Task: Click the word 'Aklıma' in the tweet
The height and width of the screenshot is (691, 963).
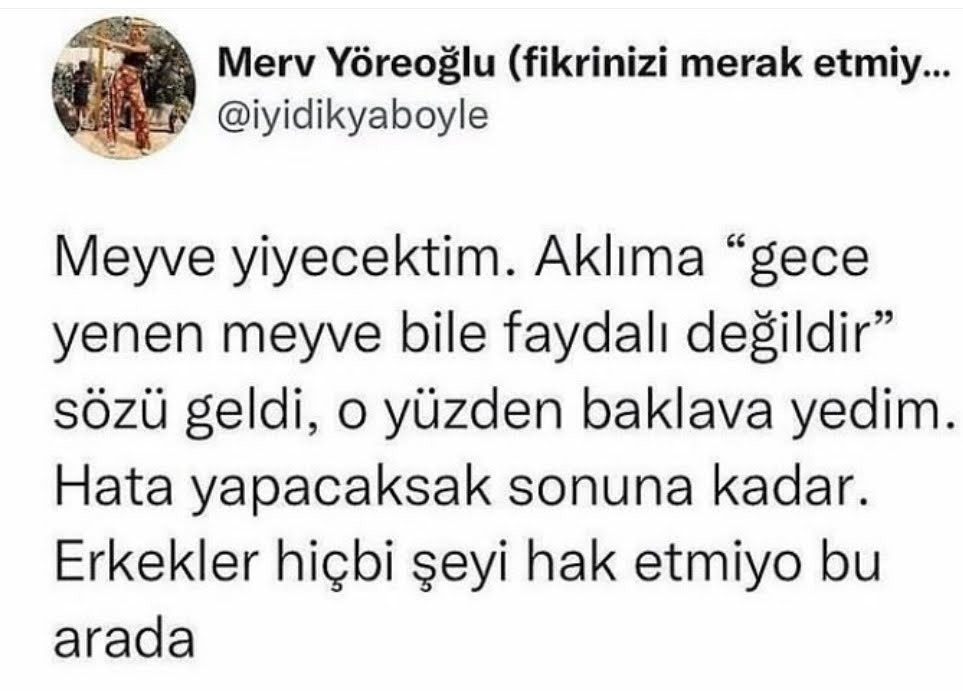Action: click(x=619, y=258)
